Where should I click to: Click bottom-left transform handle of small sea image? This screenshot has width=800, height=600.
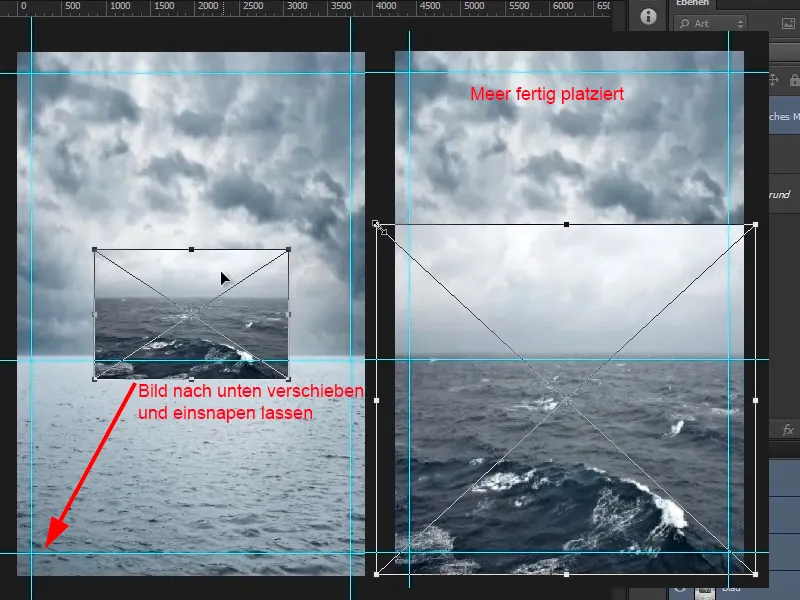[x=94, y=379]
